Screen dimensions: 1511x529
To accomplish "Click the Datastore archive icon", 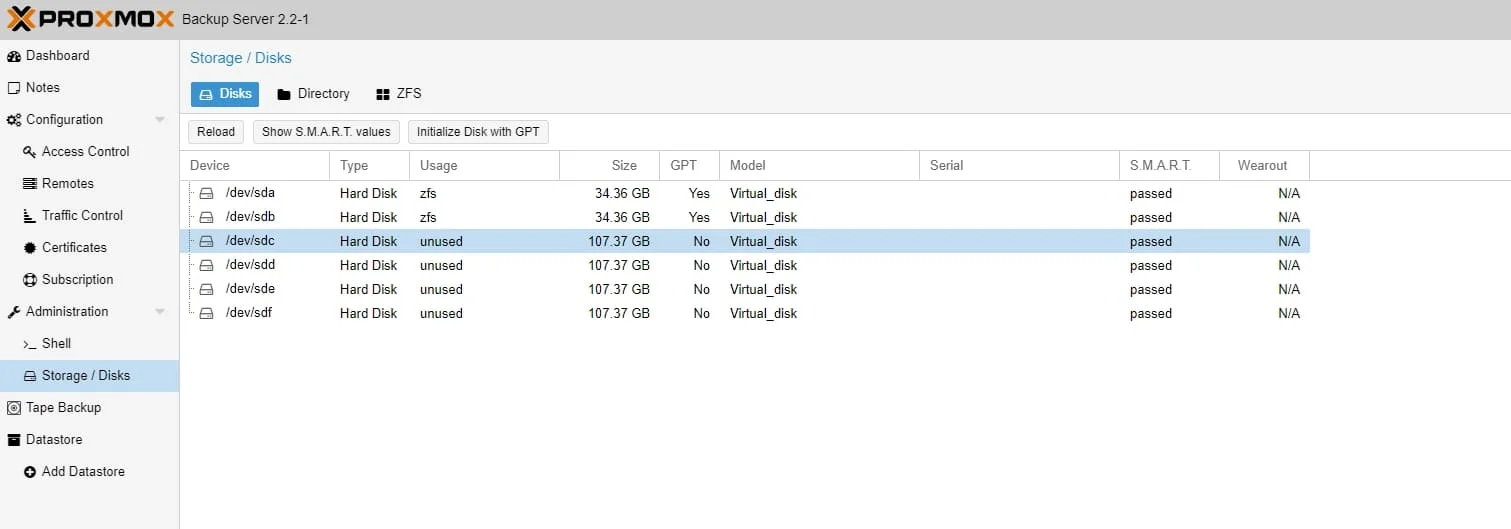I will (14, 440).
